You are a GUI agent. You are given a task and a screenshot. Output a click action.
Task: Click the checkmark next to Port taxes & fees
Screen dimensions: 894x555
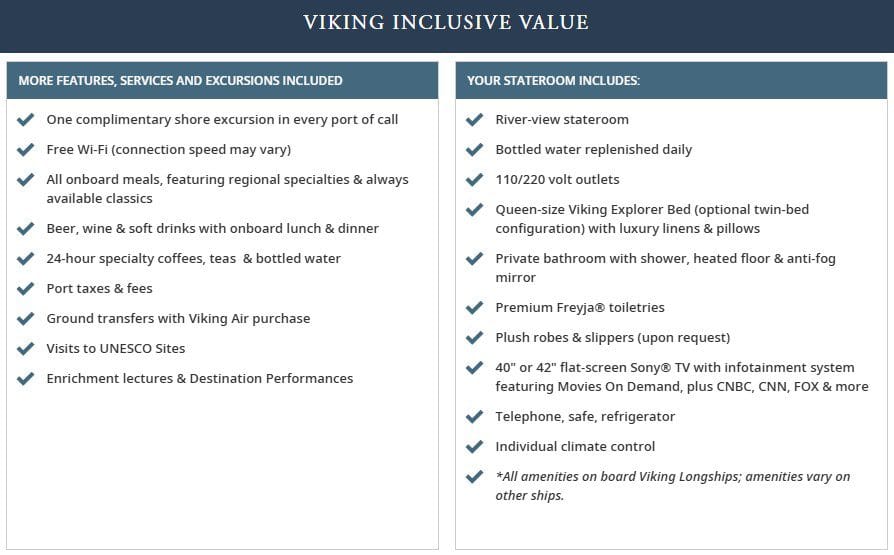coord(26,289)
